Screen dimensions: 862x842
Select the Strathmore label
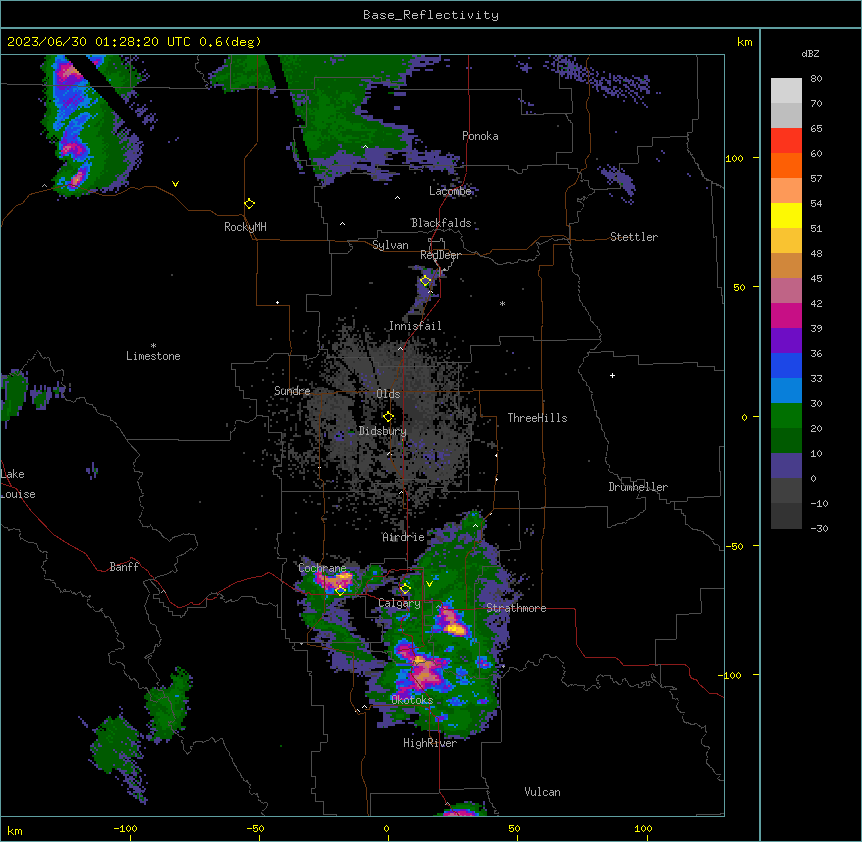516,608
